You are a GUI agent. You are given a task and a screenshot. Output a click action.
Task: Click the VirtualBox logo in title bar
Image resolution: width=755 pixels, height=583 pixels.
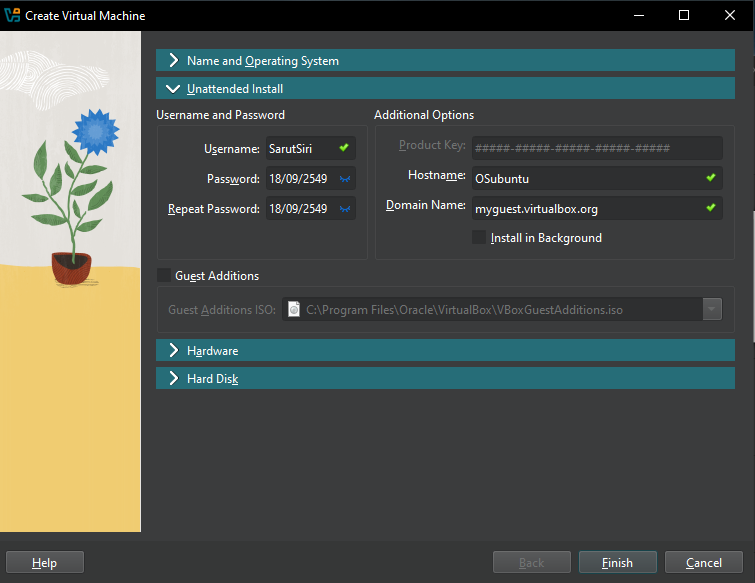[x=12, y=15]
